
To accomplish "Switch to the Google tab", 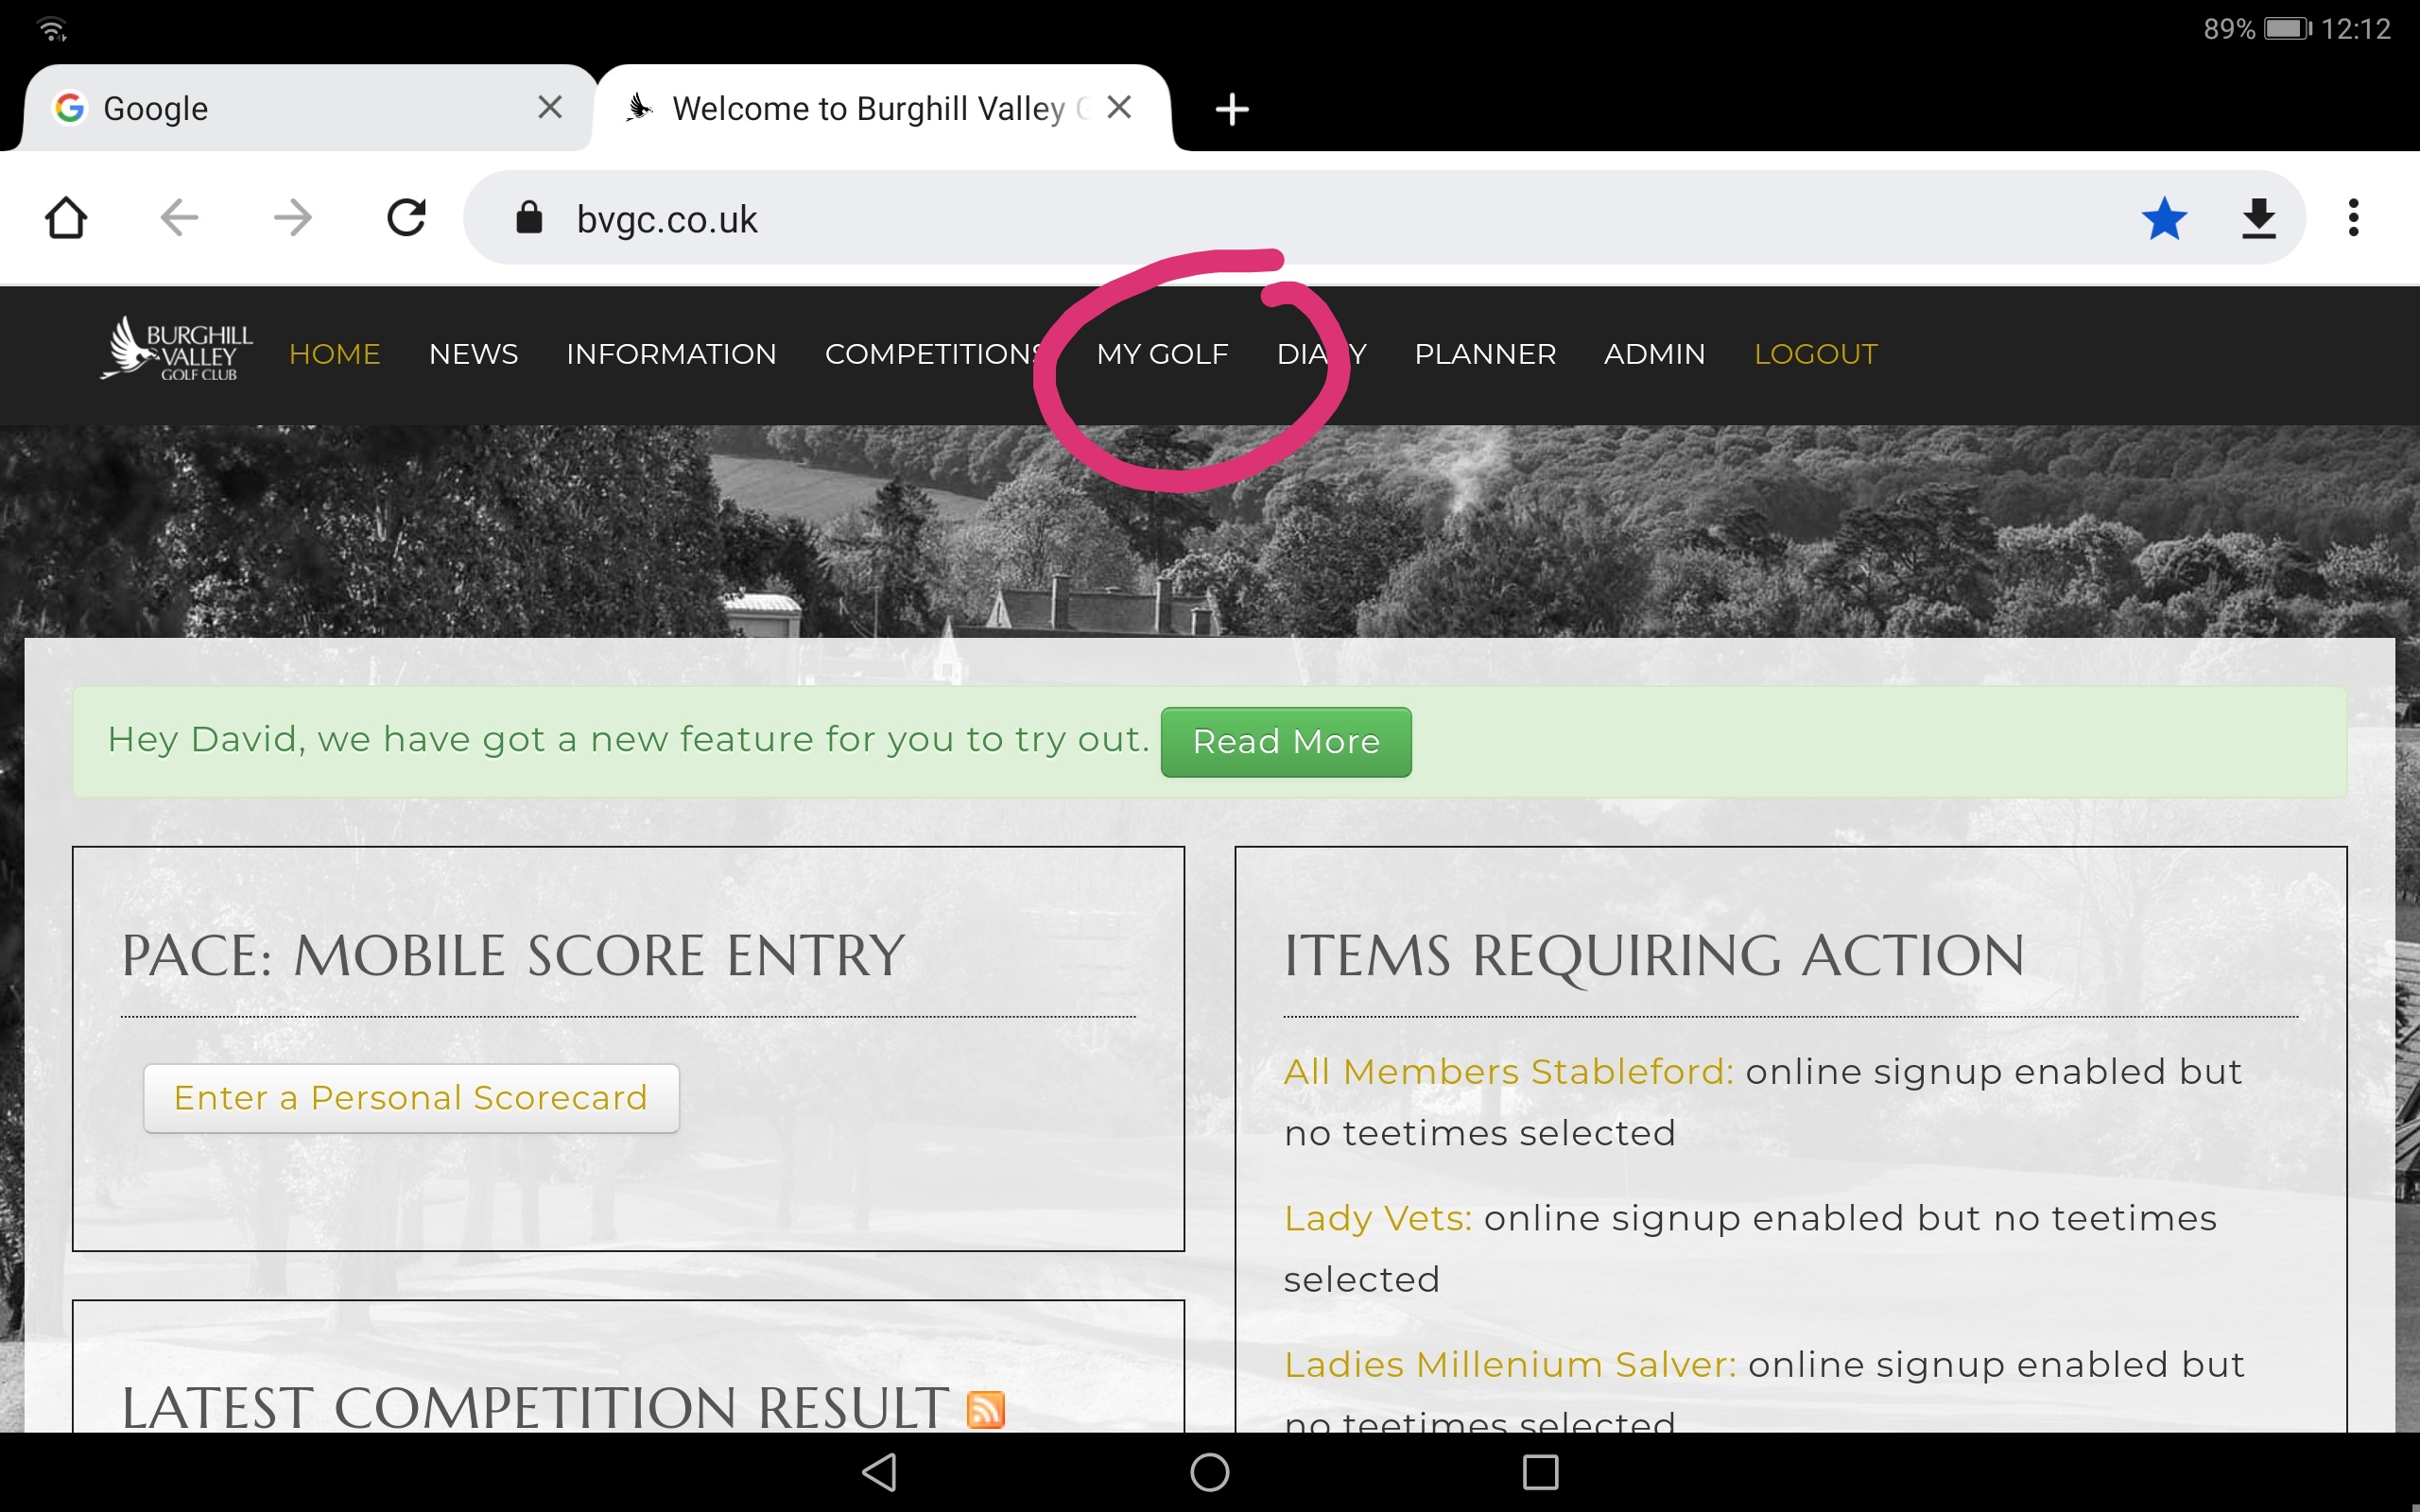I will (308, 108).
